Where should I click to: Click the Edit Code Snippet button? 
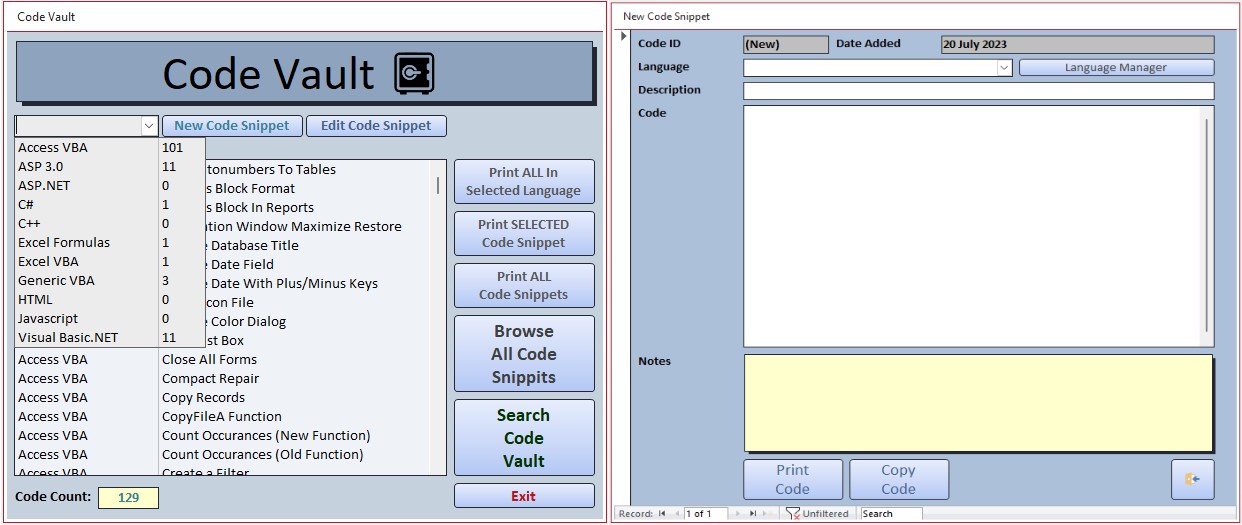376,126
